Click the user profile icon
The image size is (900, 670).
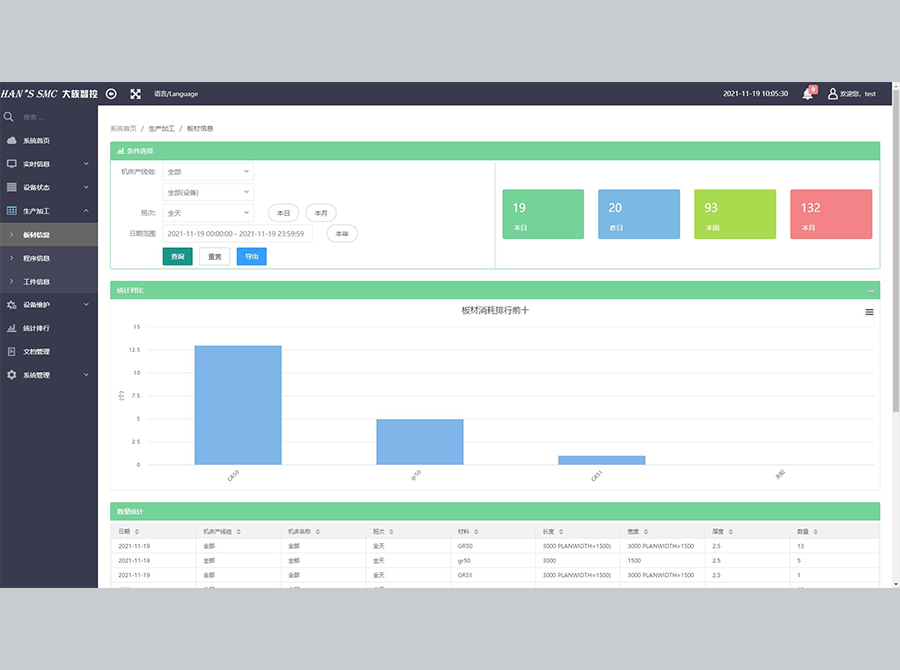pyautogui.click(x=832, y=94)
